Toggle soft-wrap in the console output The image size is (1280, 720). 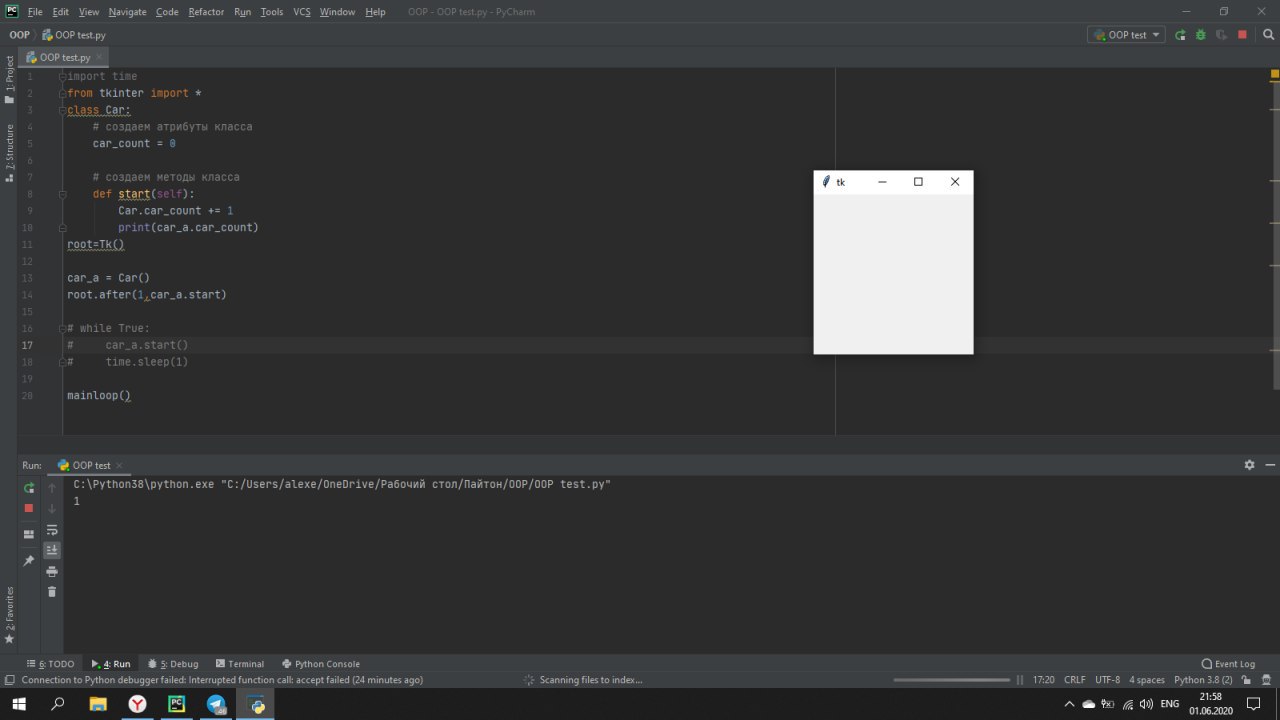[x=52, y=529]
